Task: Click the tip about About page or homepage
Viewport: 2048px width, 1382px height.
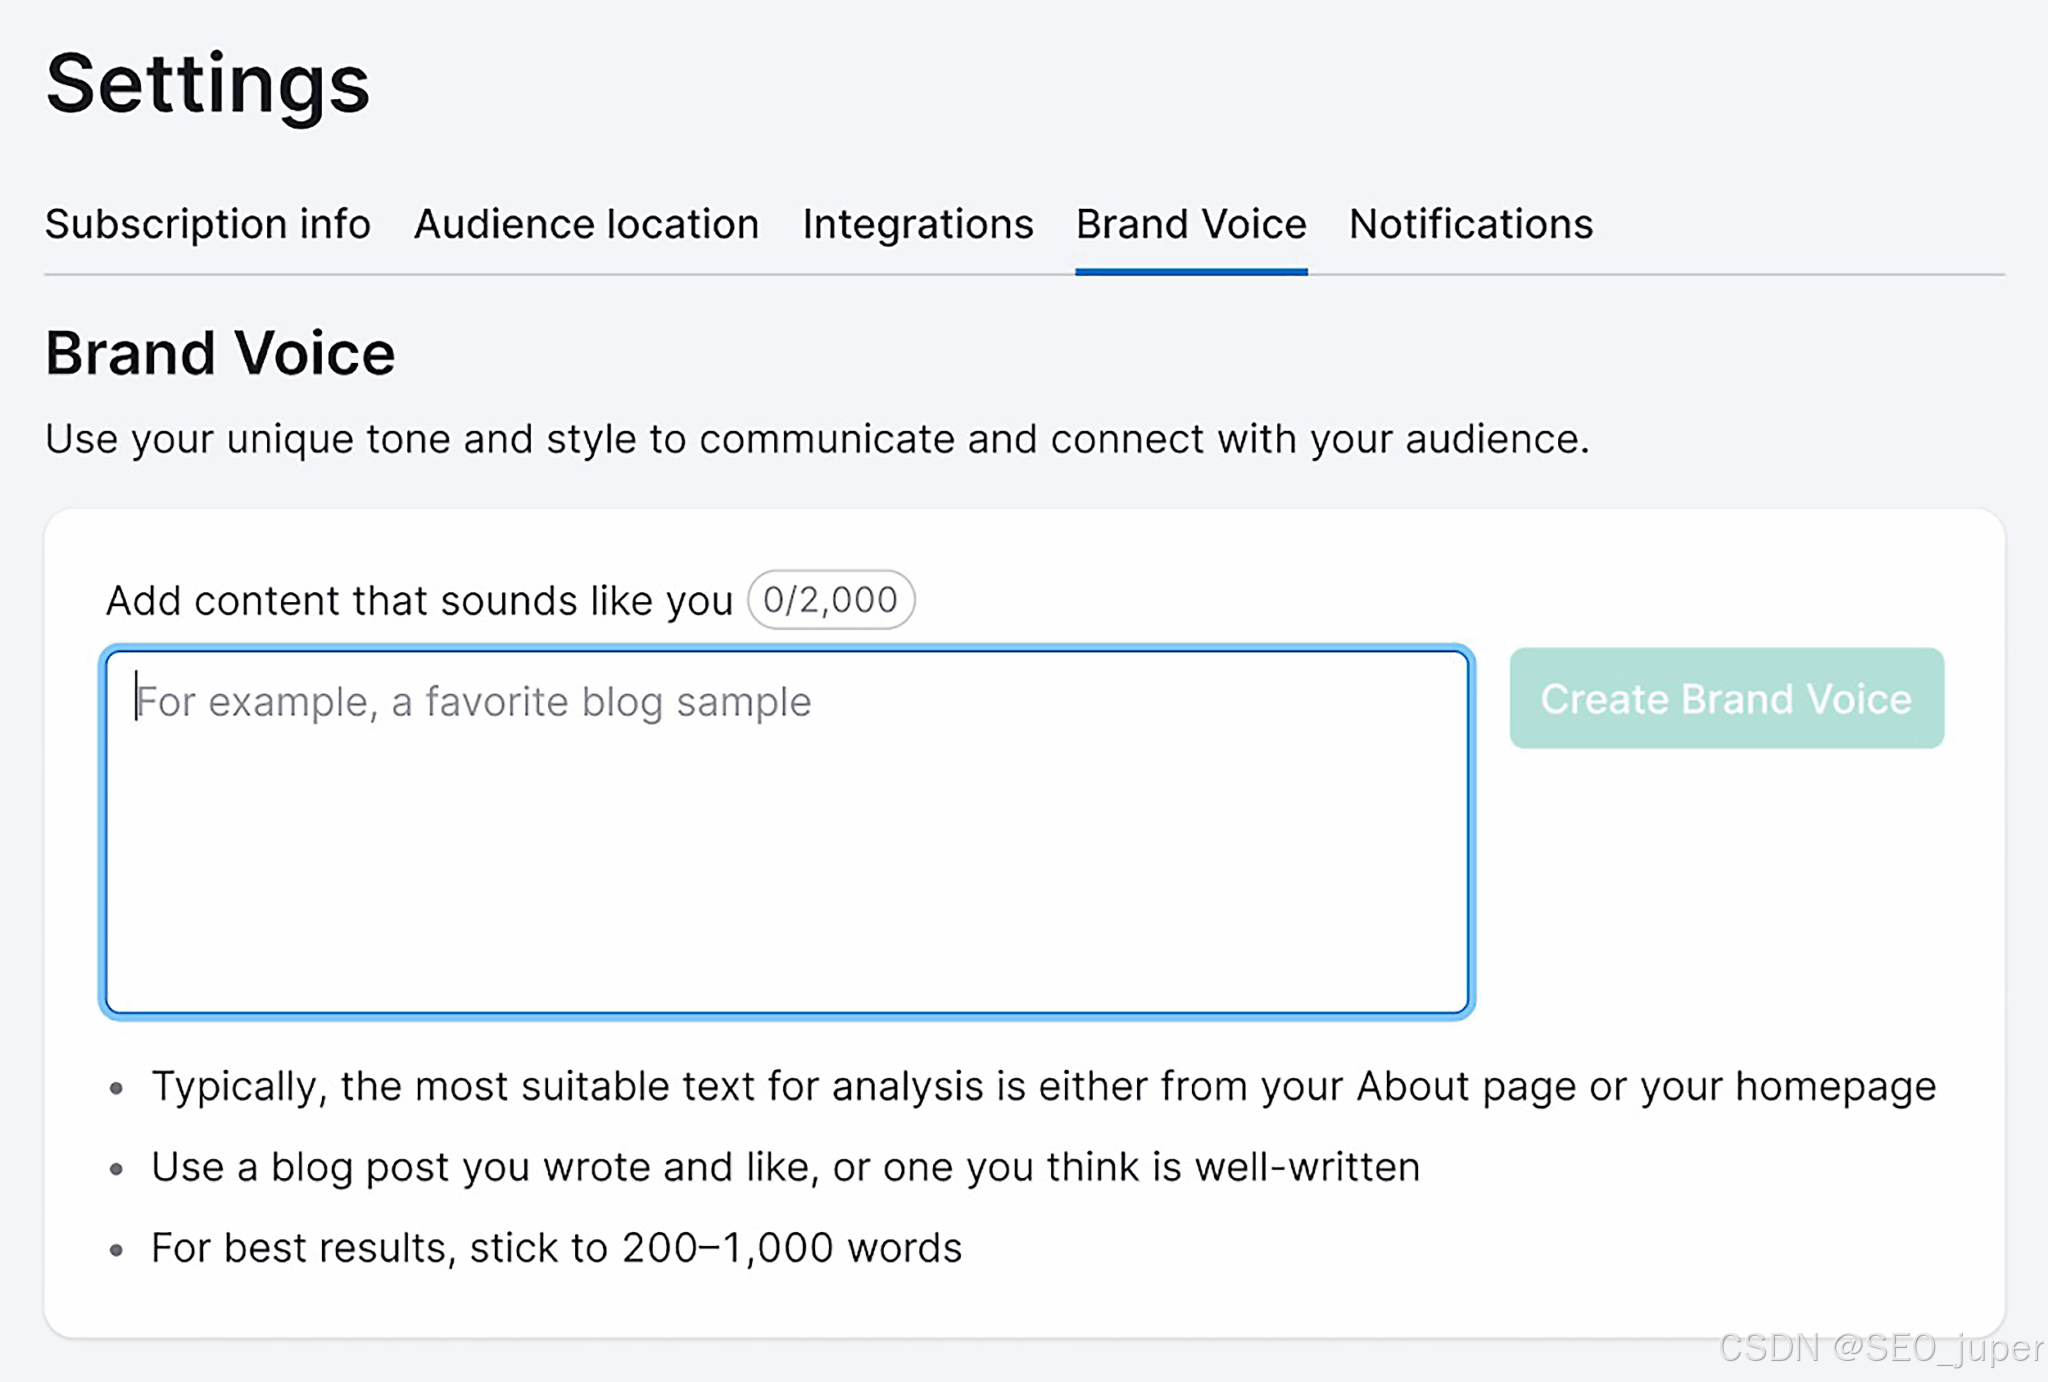Action: pyautogui.click(x=1042, y=1086)
